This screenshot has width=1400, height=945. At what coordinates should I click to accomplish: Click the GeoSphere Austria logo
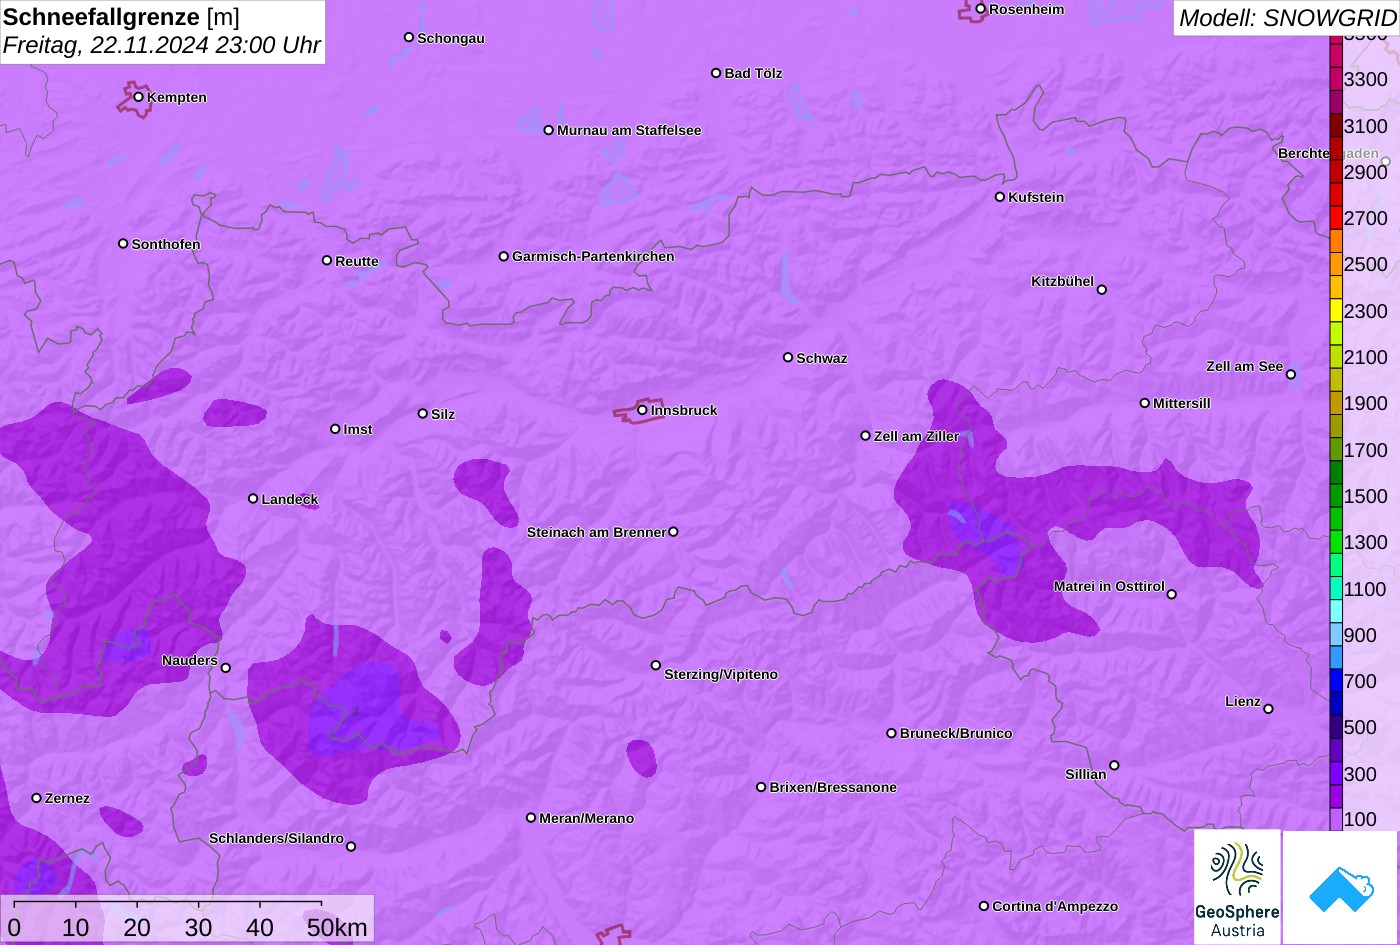(x=1237, y=887)
